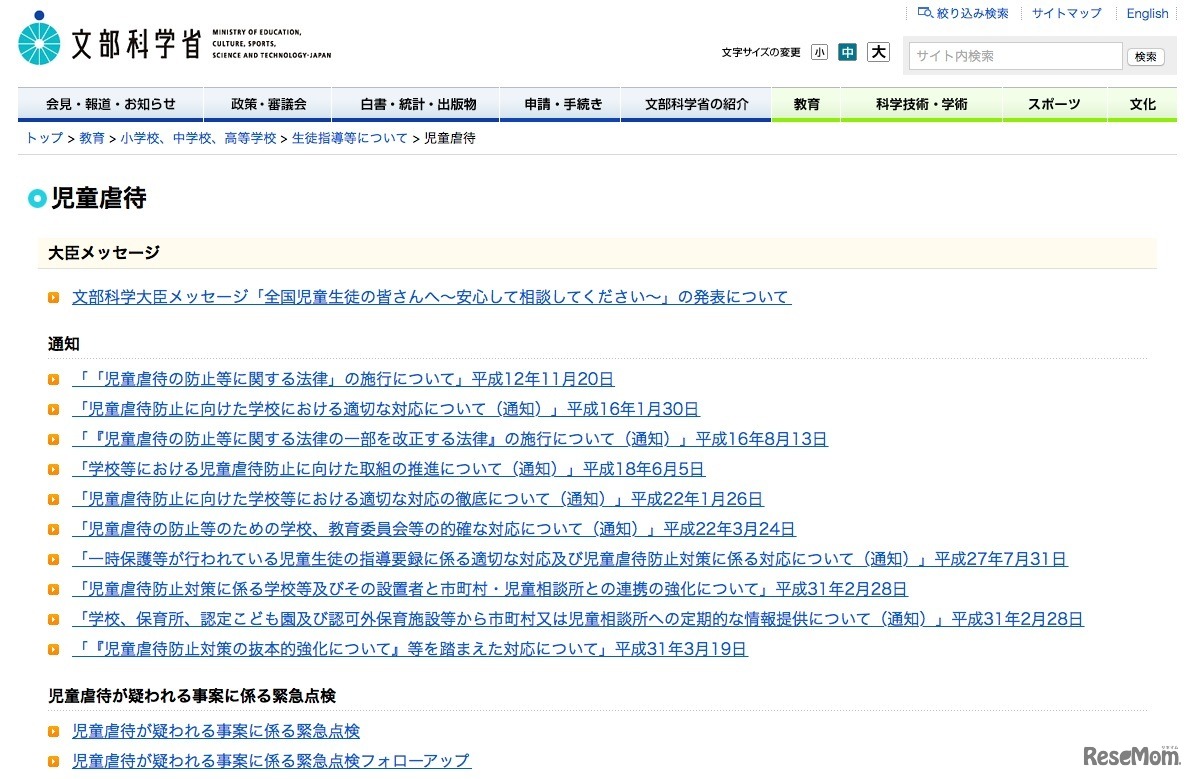1194x779 pixels.
Task: Open the 文部科学省の紹介 navigation menu
Action: point(696,103)
